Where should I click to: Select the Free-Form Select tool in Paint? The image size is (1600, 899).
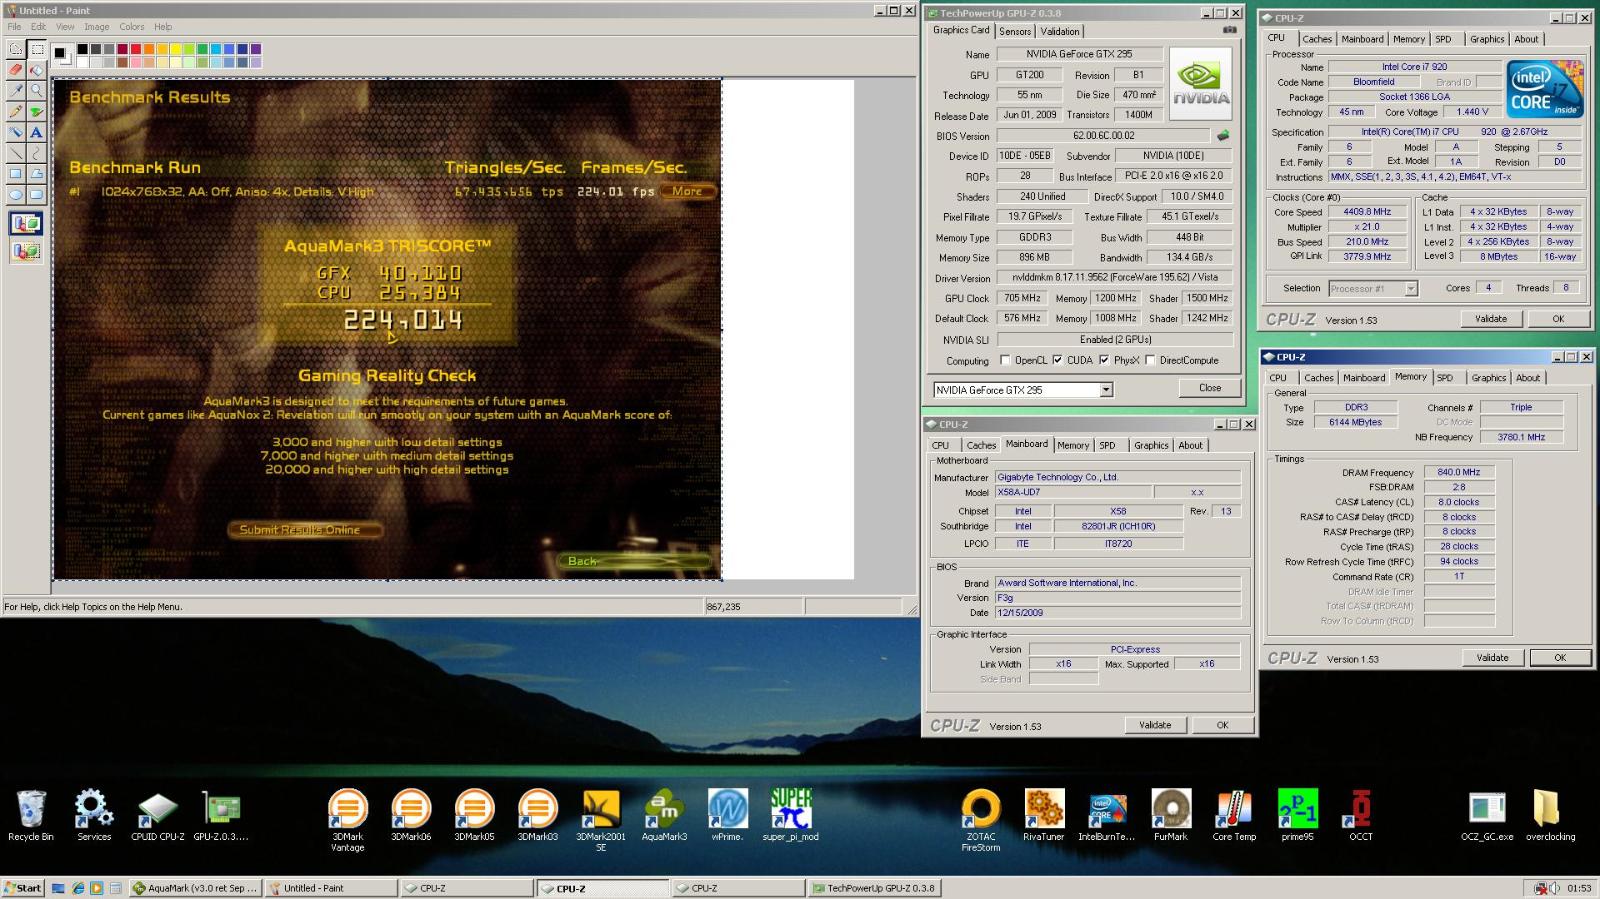click(16, 49)
